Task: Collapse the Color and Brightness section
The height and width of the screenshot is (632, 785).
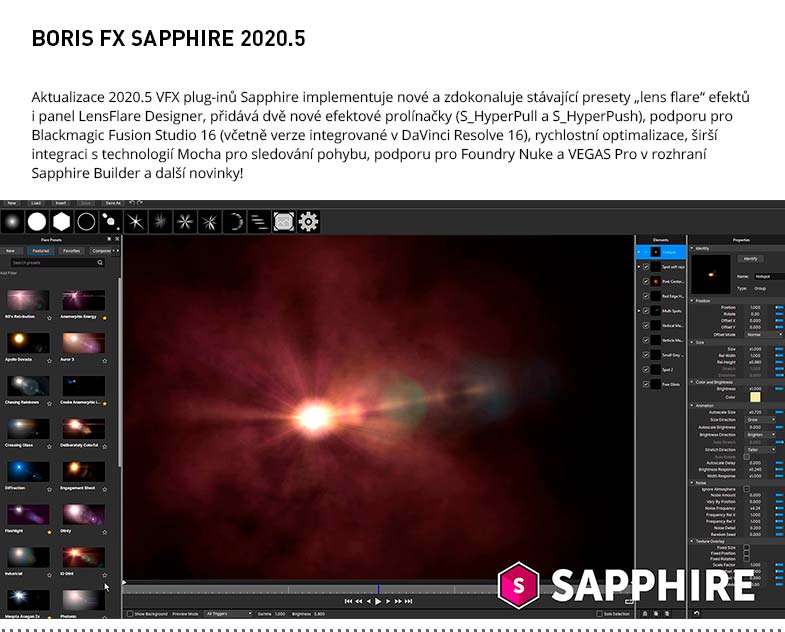Action: click(692, 382)
